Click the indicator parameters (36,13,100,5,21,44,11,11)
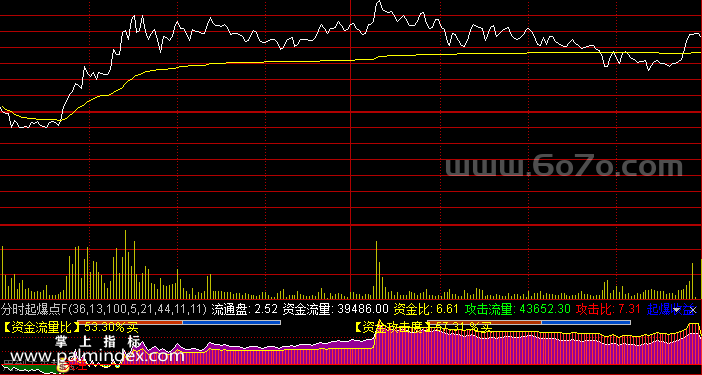The image size is (702, 375). 137,309
